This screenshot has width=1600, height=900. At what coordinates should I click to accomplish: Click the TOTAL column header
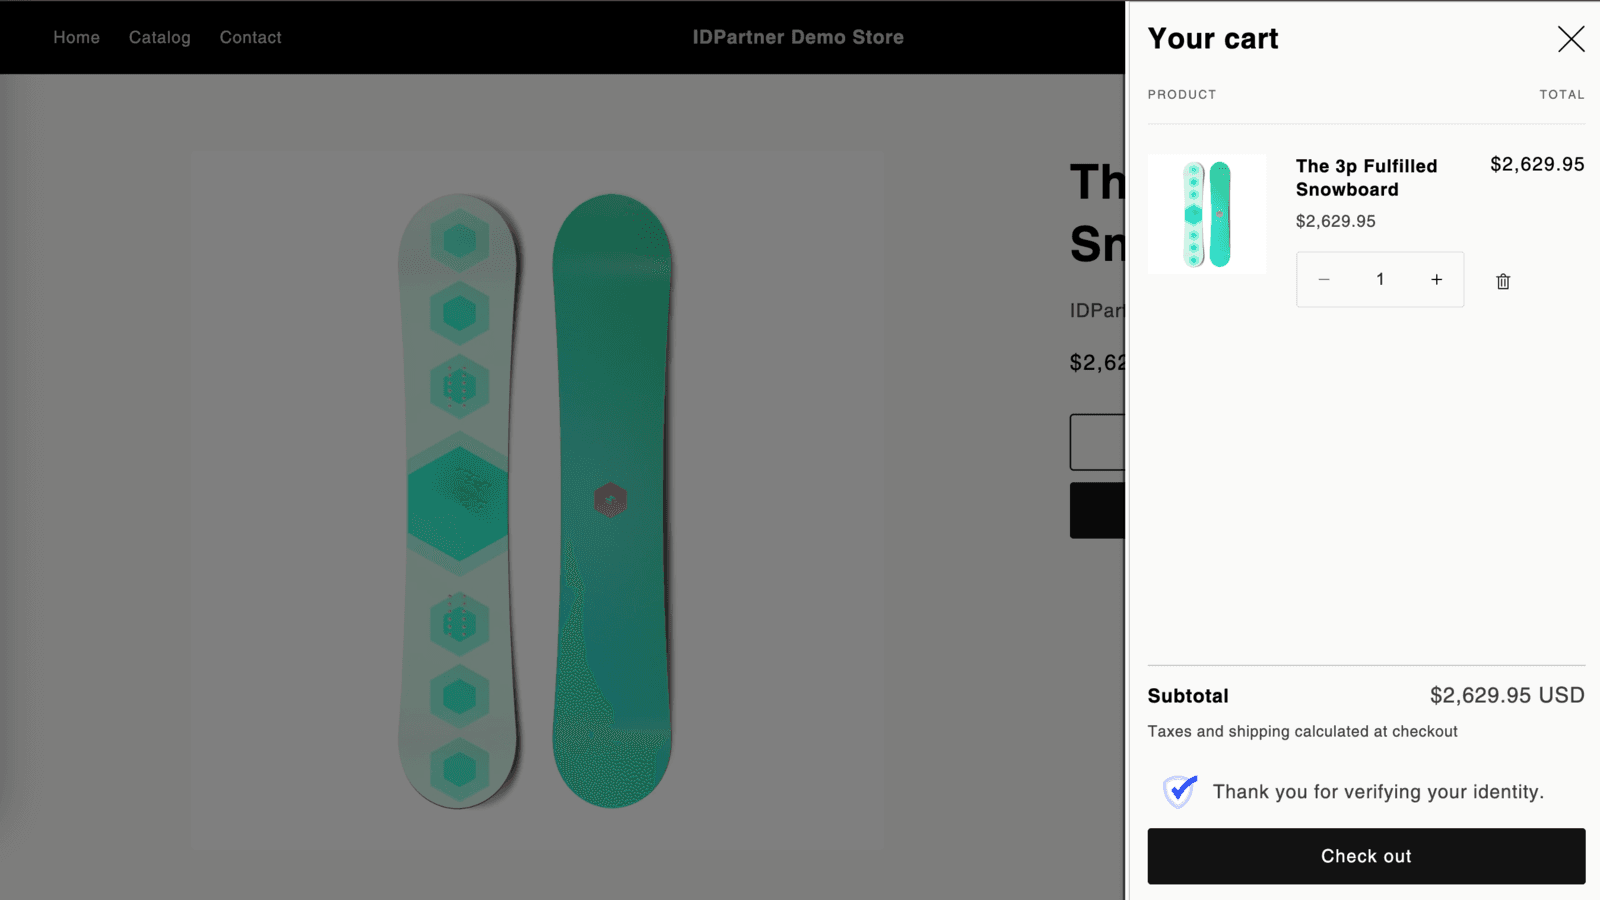[x=1561, y=94]
